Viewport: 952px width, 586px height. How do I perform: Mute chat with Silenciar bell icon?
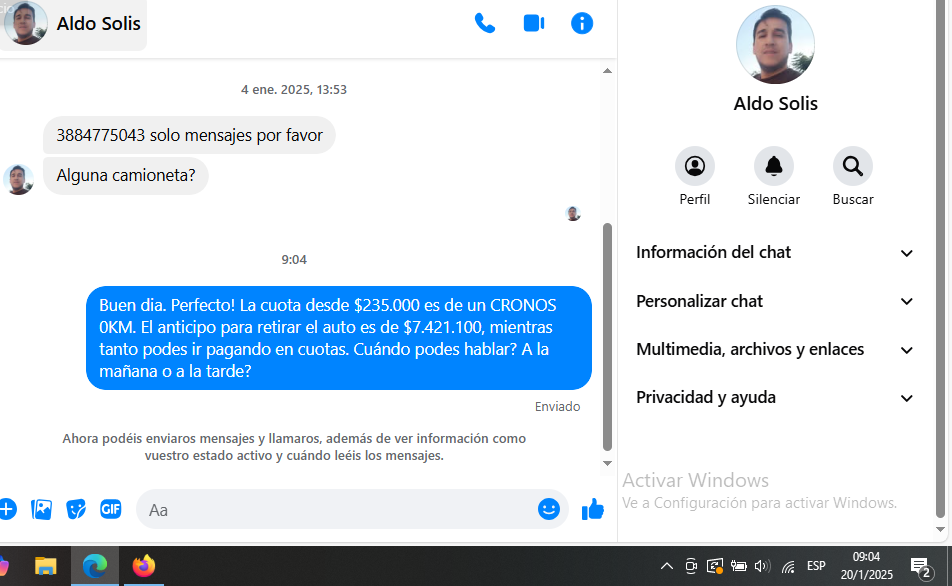[773, 166]
